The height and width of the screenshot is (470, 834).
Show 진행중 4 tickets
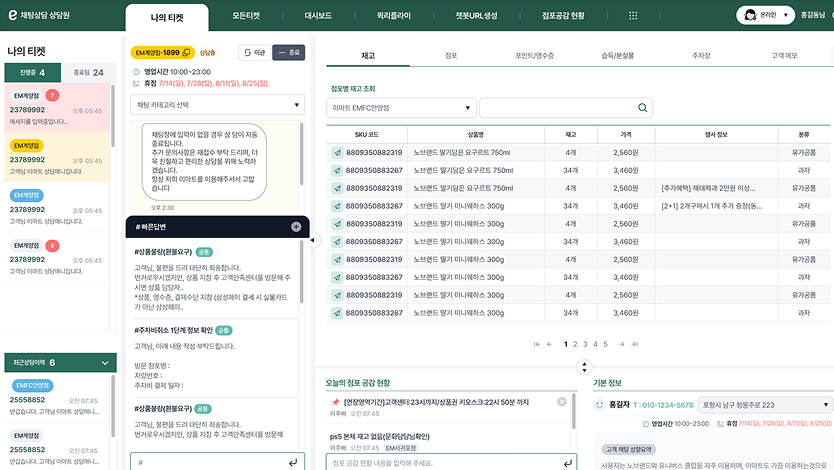[x=33, y=73]
